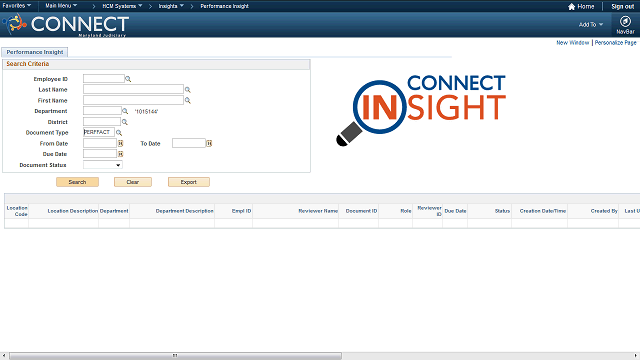The width and height of the screenshot is (640, 360).
Task: Sort by Document ID column header
Action: [361, 211]
